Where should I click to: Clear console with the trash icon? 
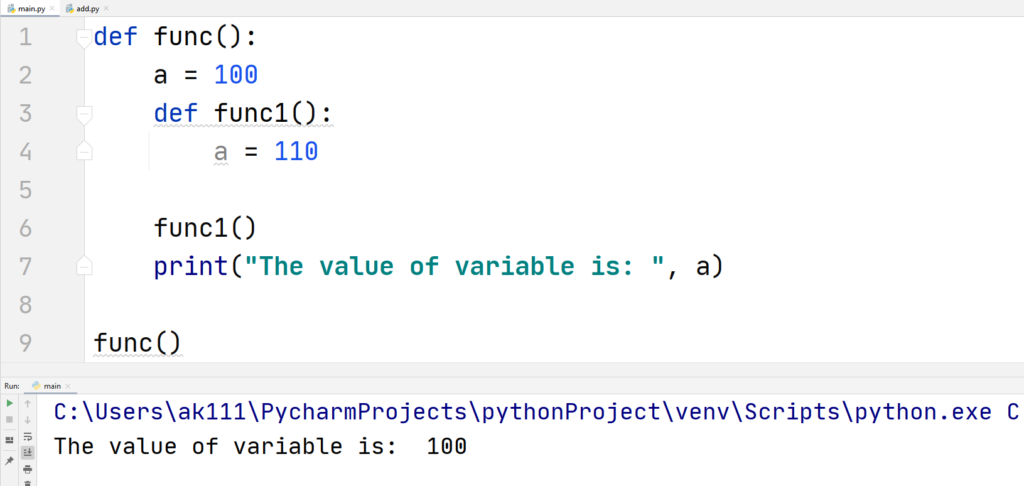click(27, 483)
